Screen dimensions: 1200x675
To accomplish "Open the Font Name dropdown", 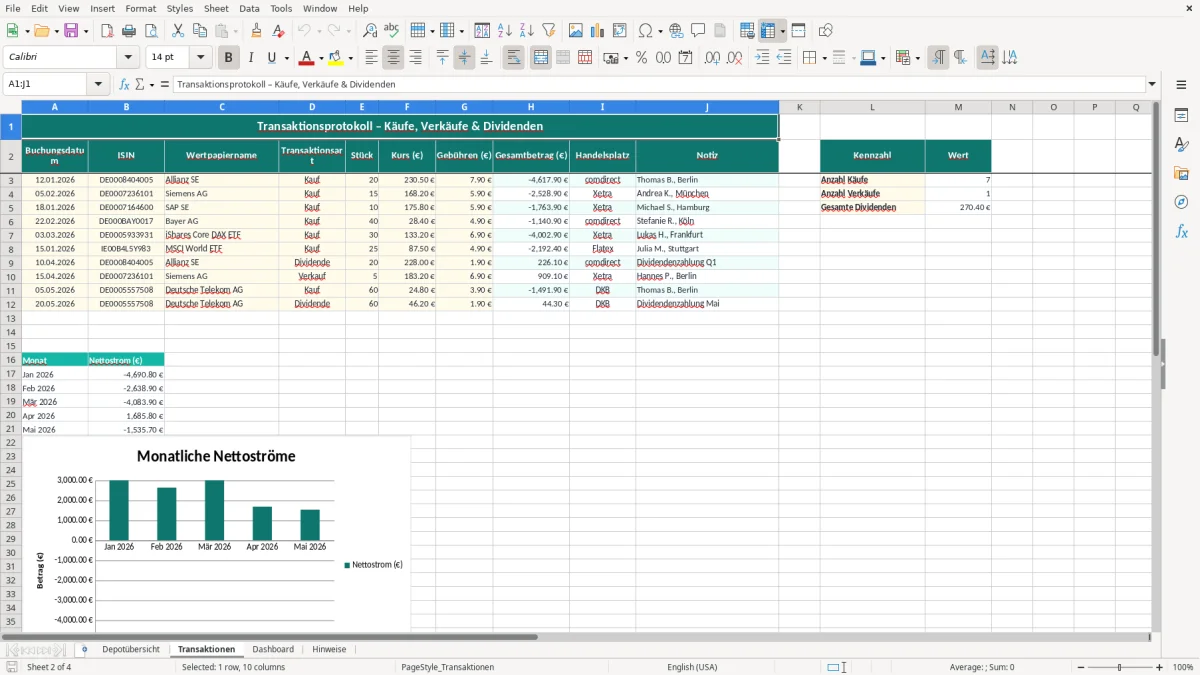I will pyautogui.click(x=127, y=58).
